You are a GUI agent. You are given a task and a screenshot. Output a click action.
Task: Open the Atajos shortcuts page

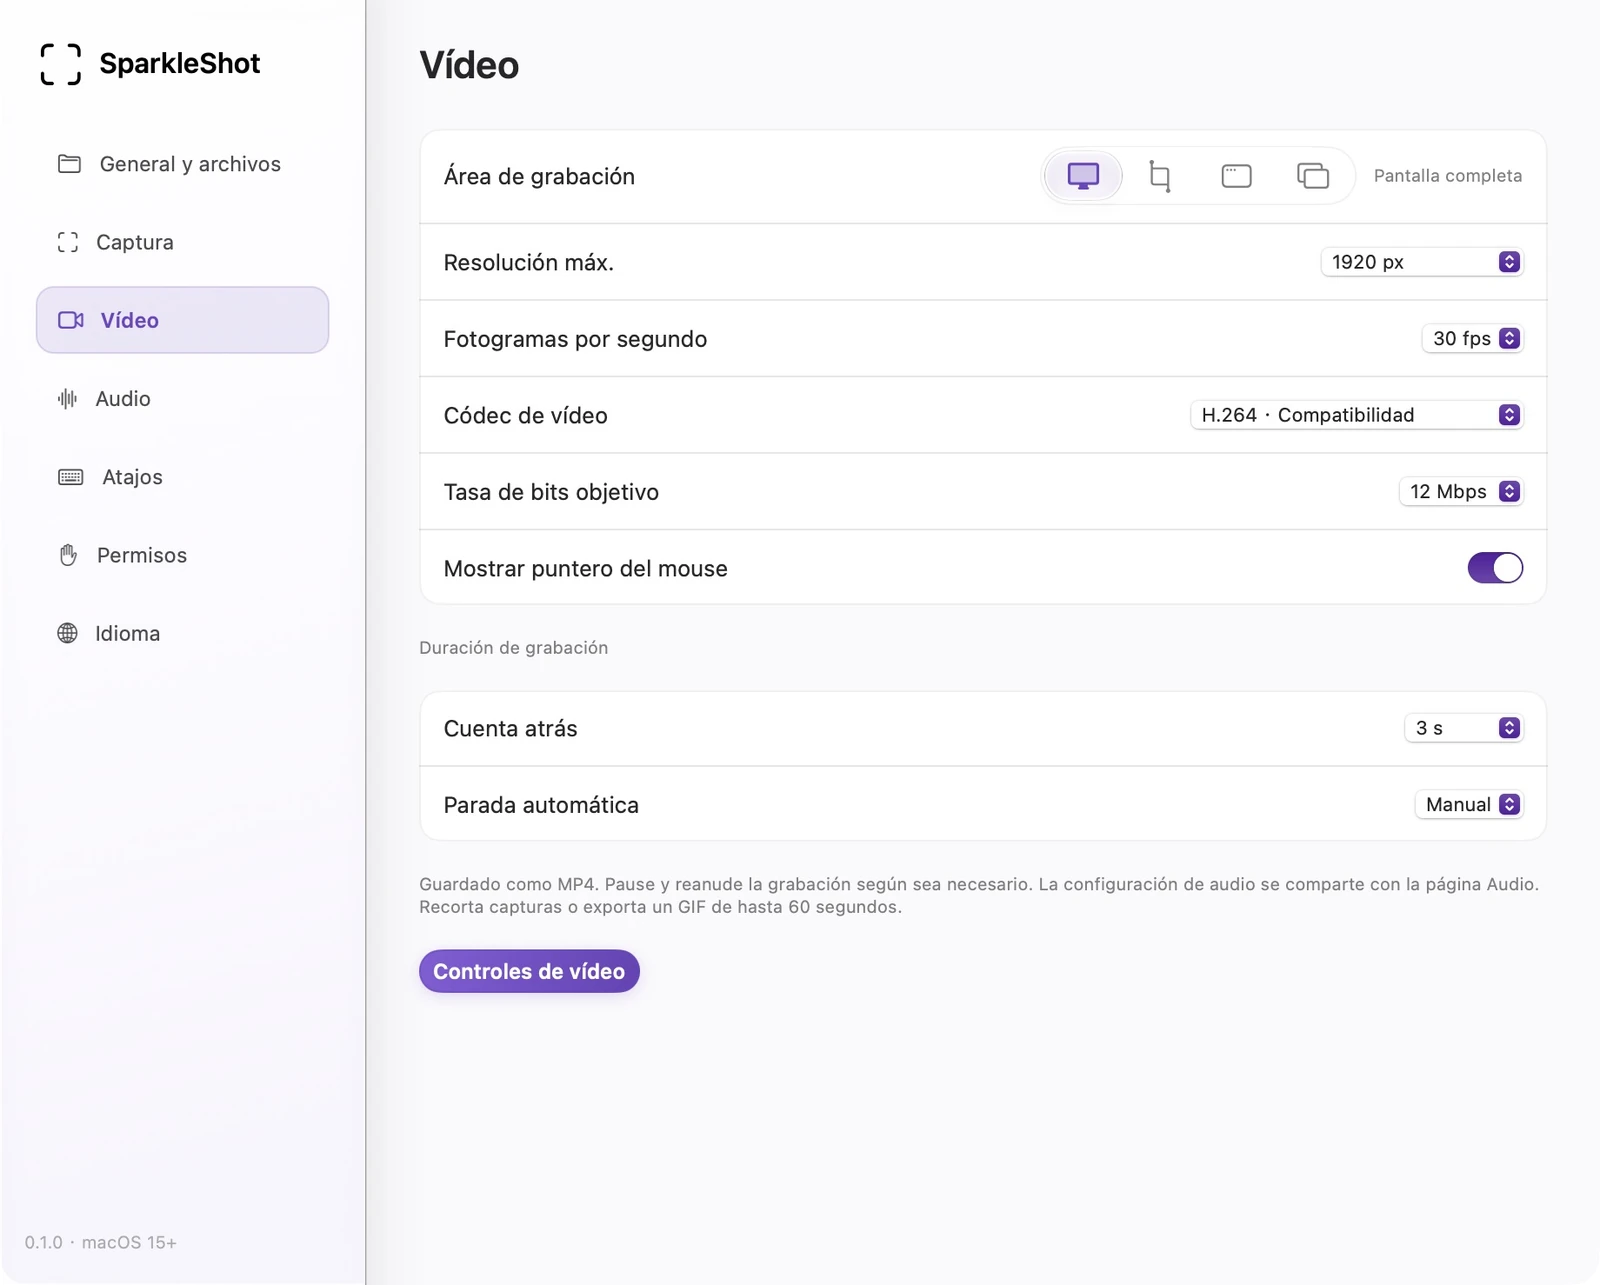pos(182,477)
